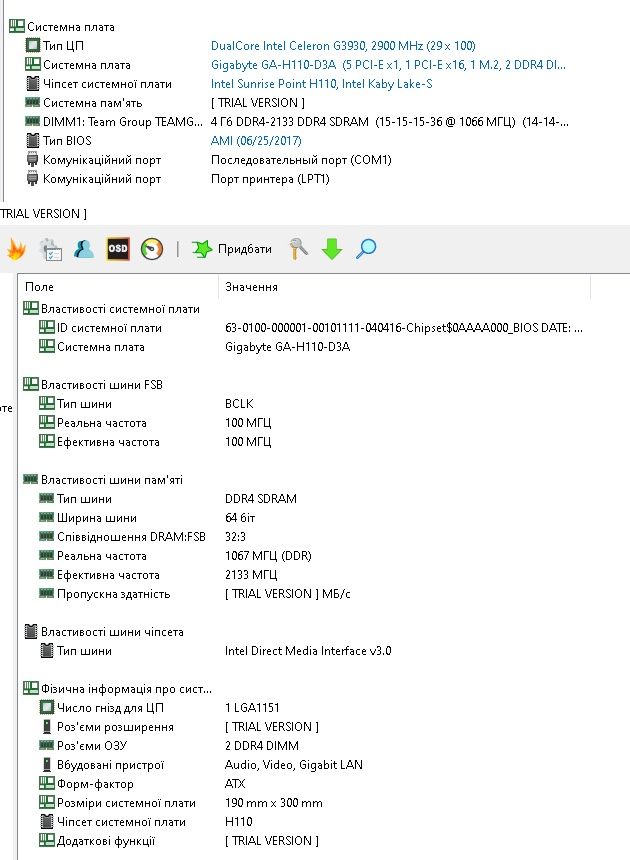Click the 1067 МГц (DDR) value

[268, 556]
